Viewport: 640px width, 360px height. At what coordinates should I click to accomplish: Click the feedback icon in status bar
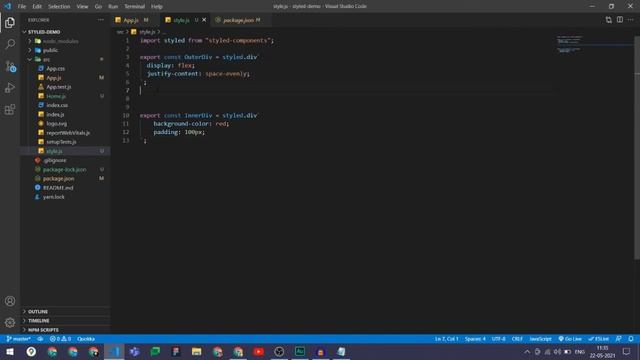pos(619,339)
